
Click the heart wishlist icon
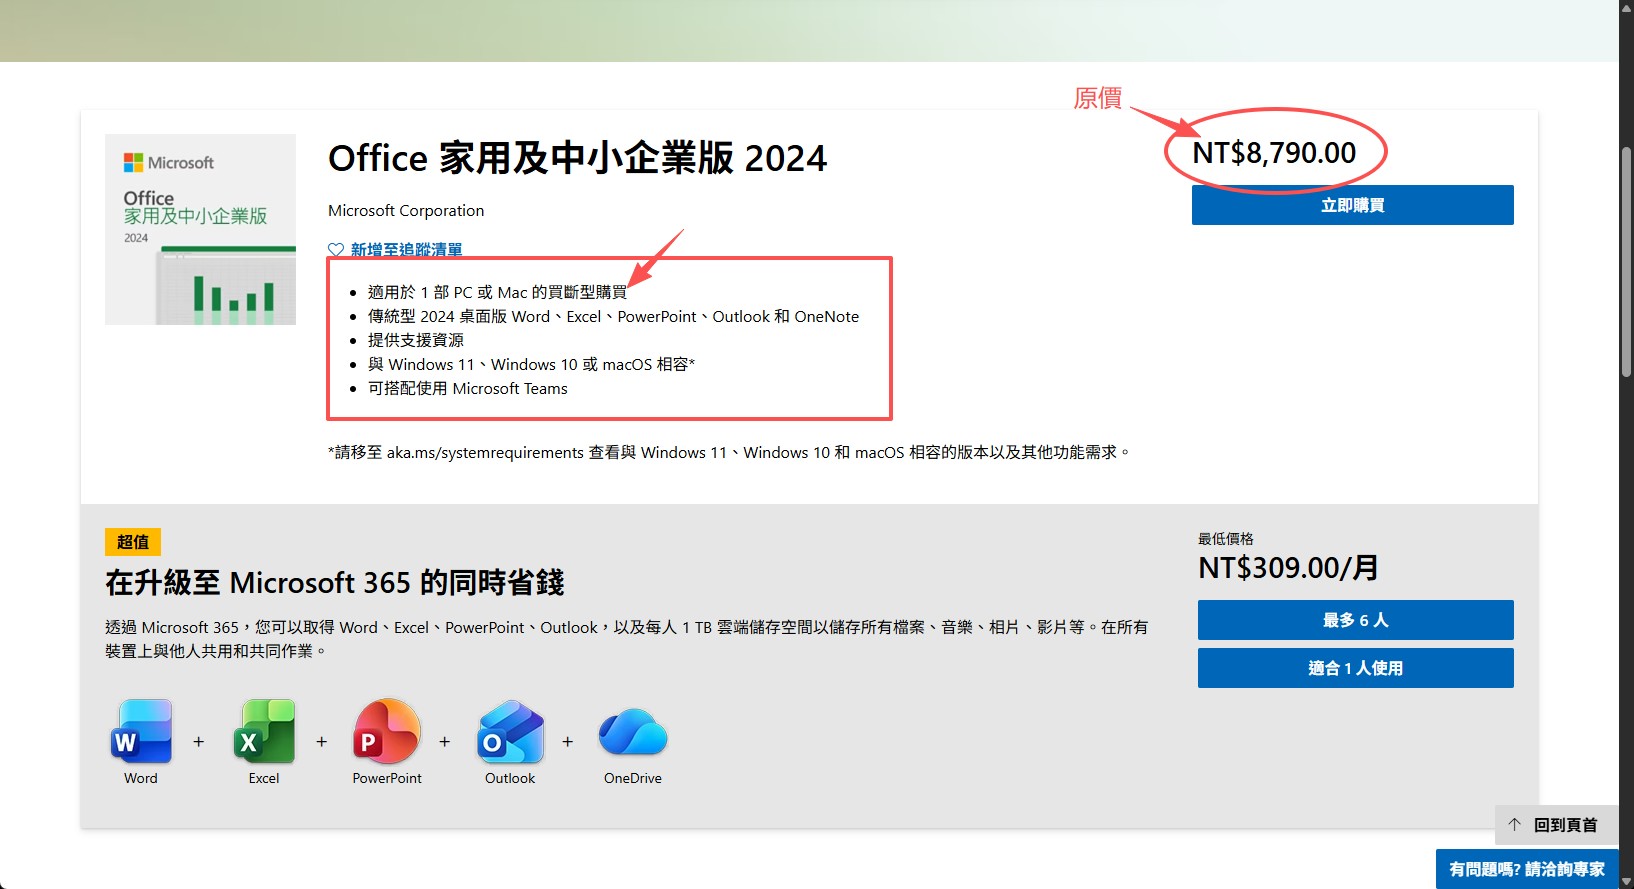point(336,250)
